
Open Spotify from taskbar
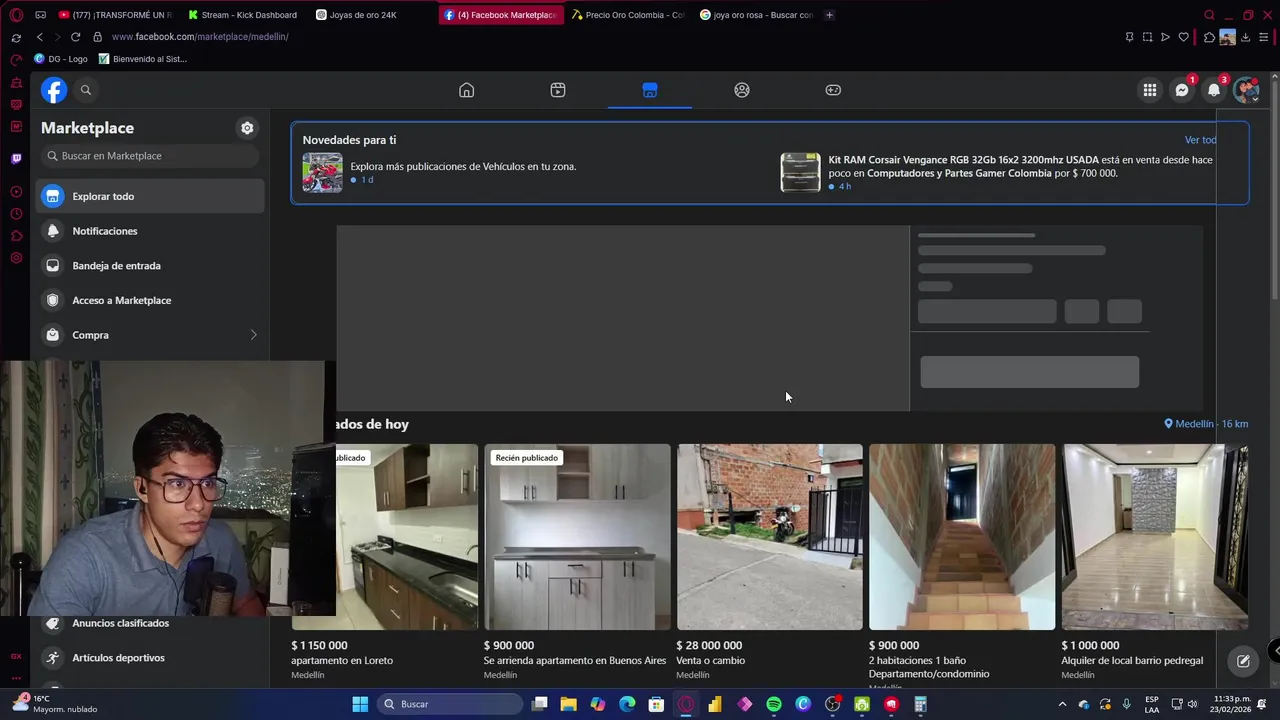coord(774,704)
